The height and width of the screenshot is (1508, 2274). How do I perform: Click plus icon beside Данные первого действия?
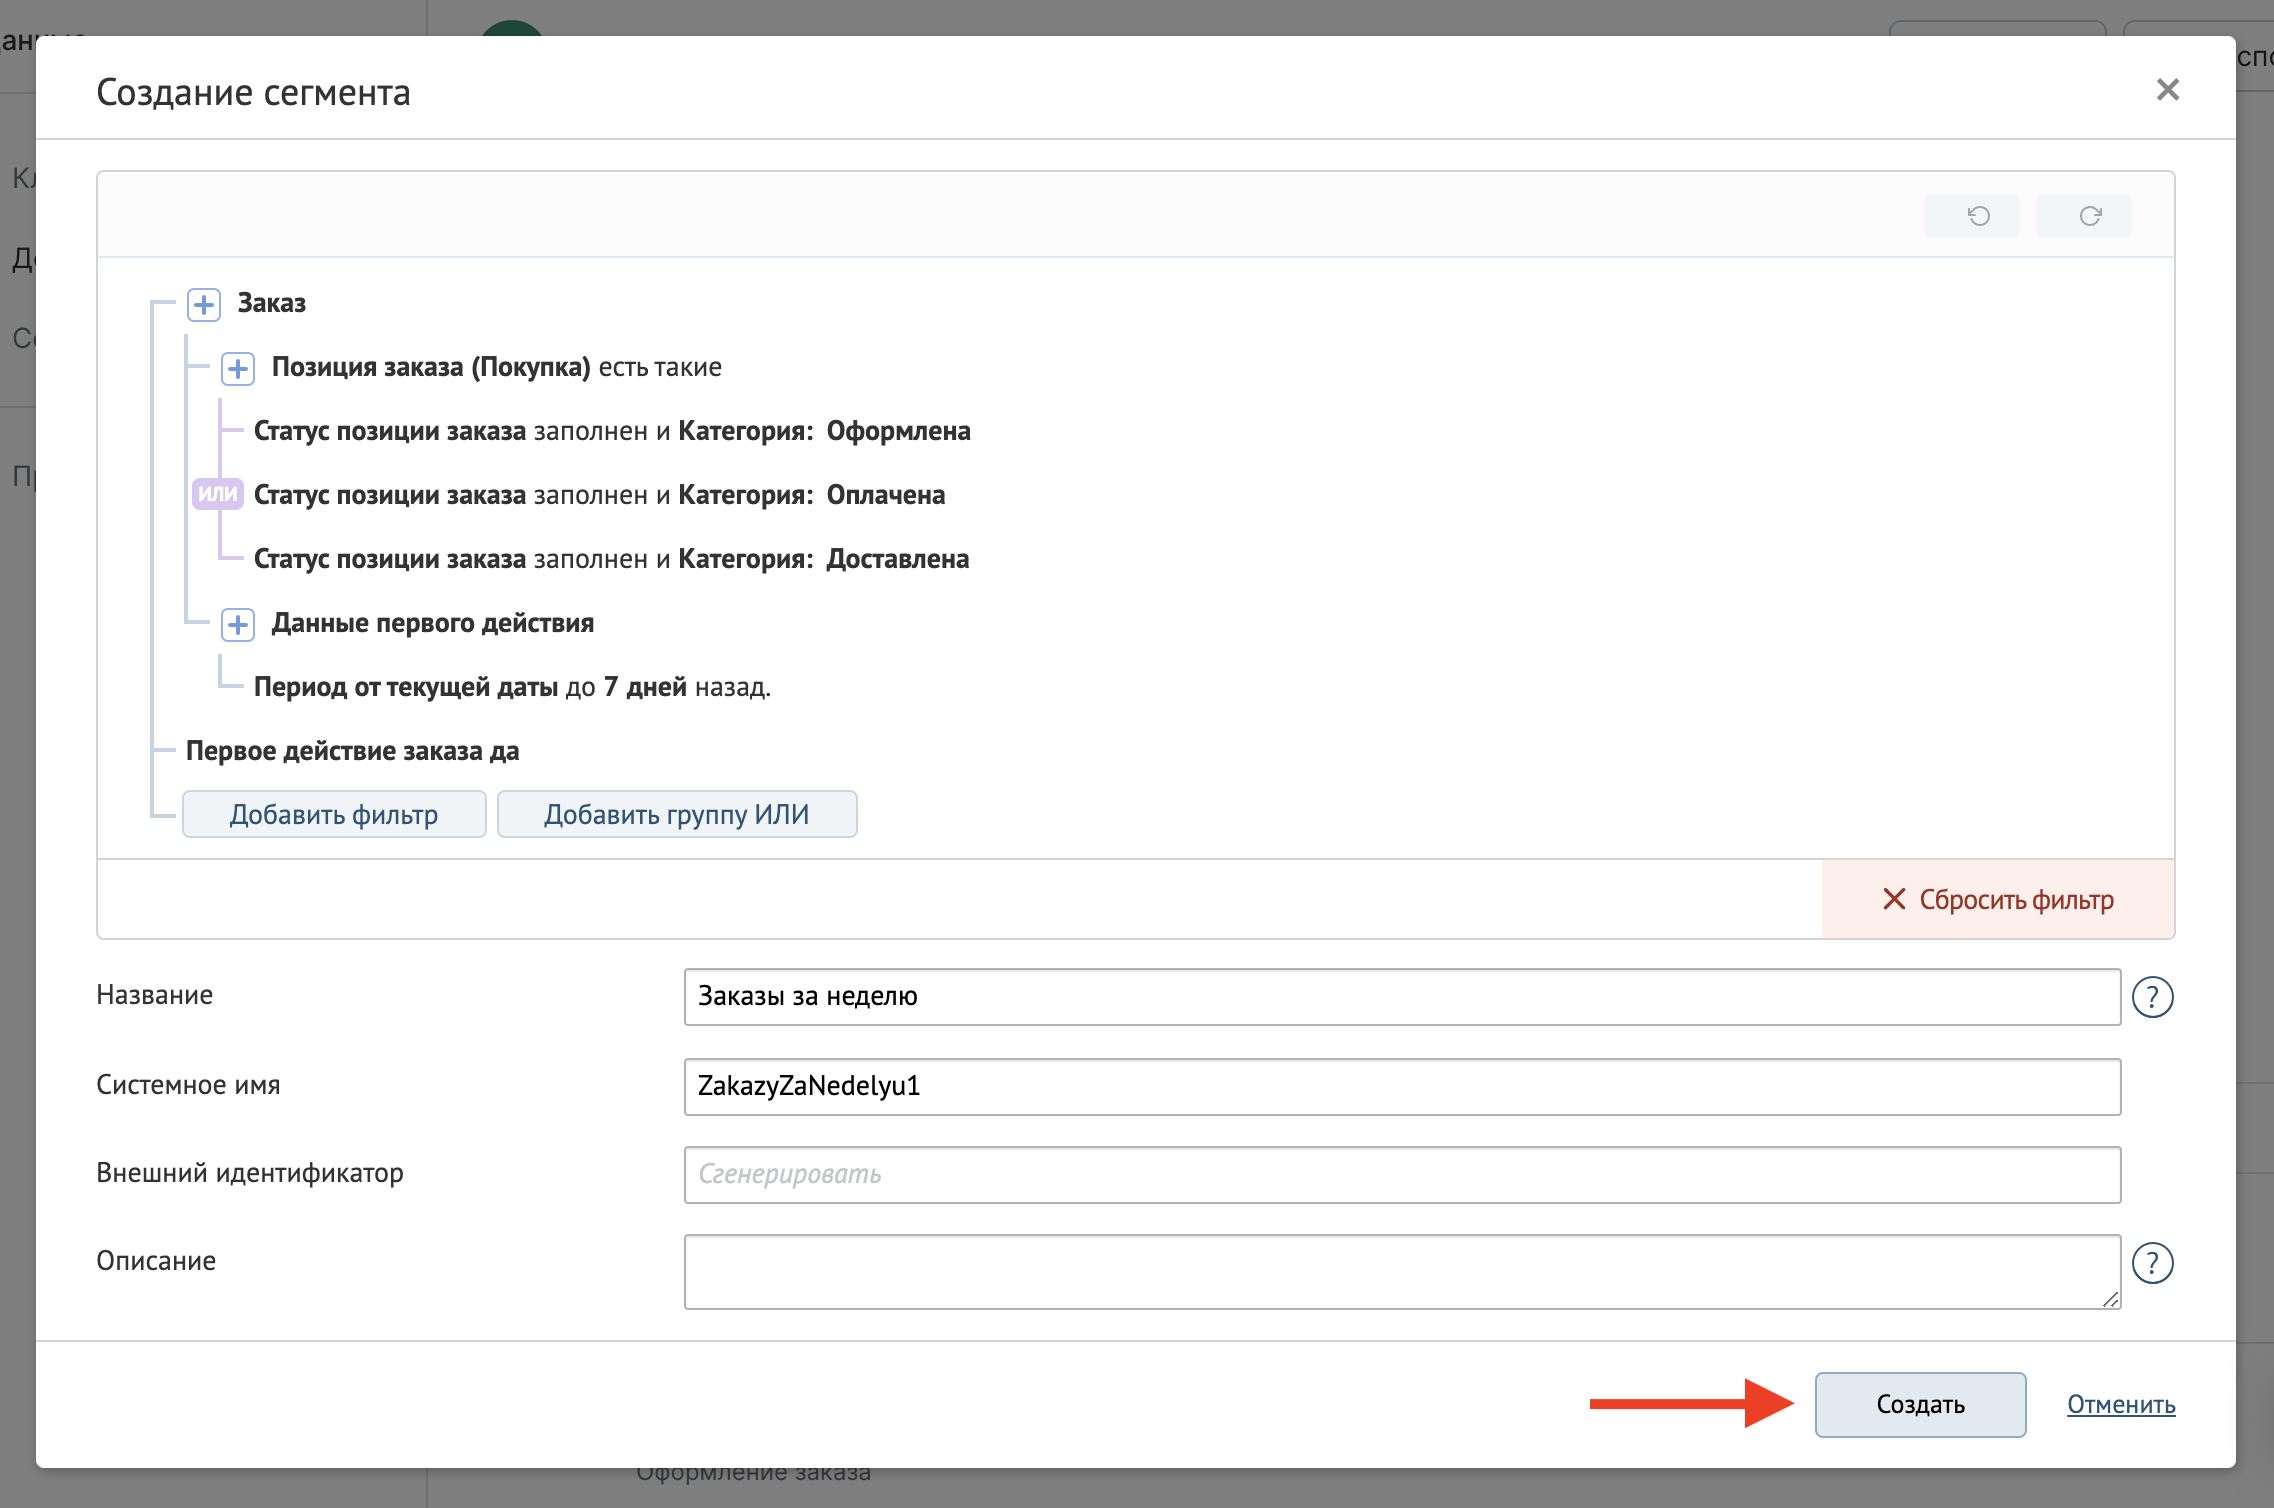pyautogui.click(x=238, y=624)
